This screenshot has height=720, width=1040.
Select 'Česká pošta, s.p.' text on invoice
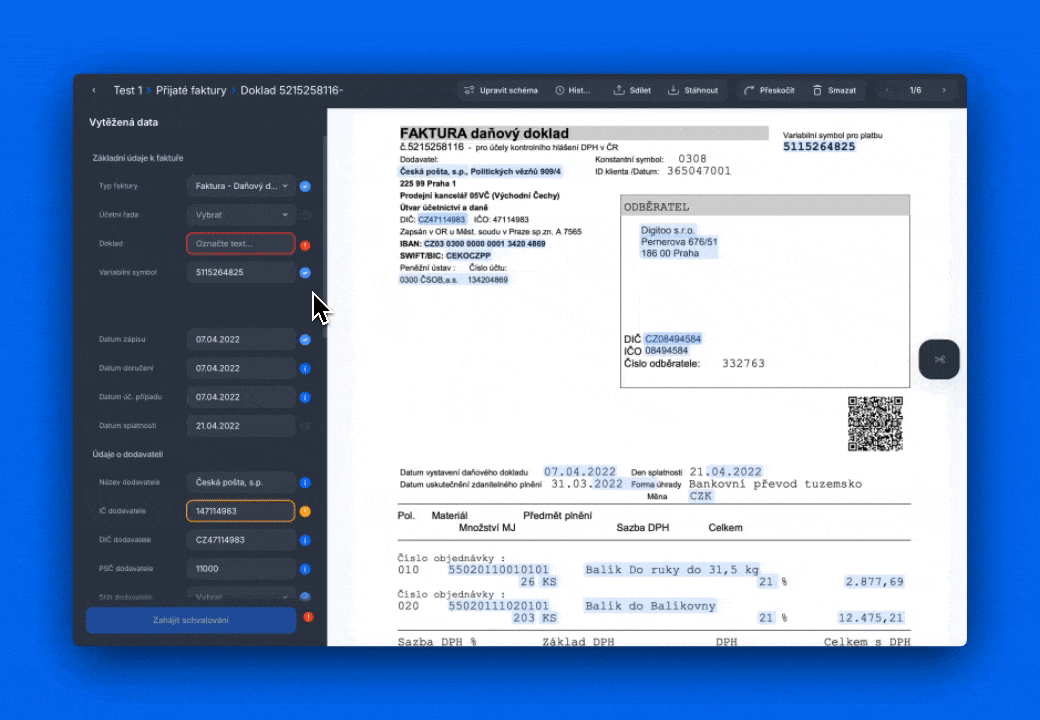tap(433, 172)
